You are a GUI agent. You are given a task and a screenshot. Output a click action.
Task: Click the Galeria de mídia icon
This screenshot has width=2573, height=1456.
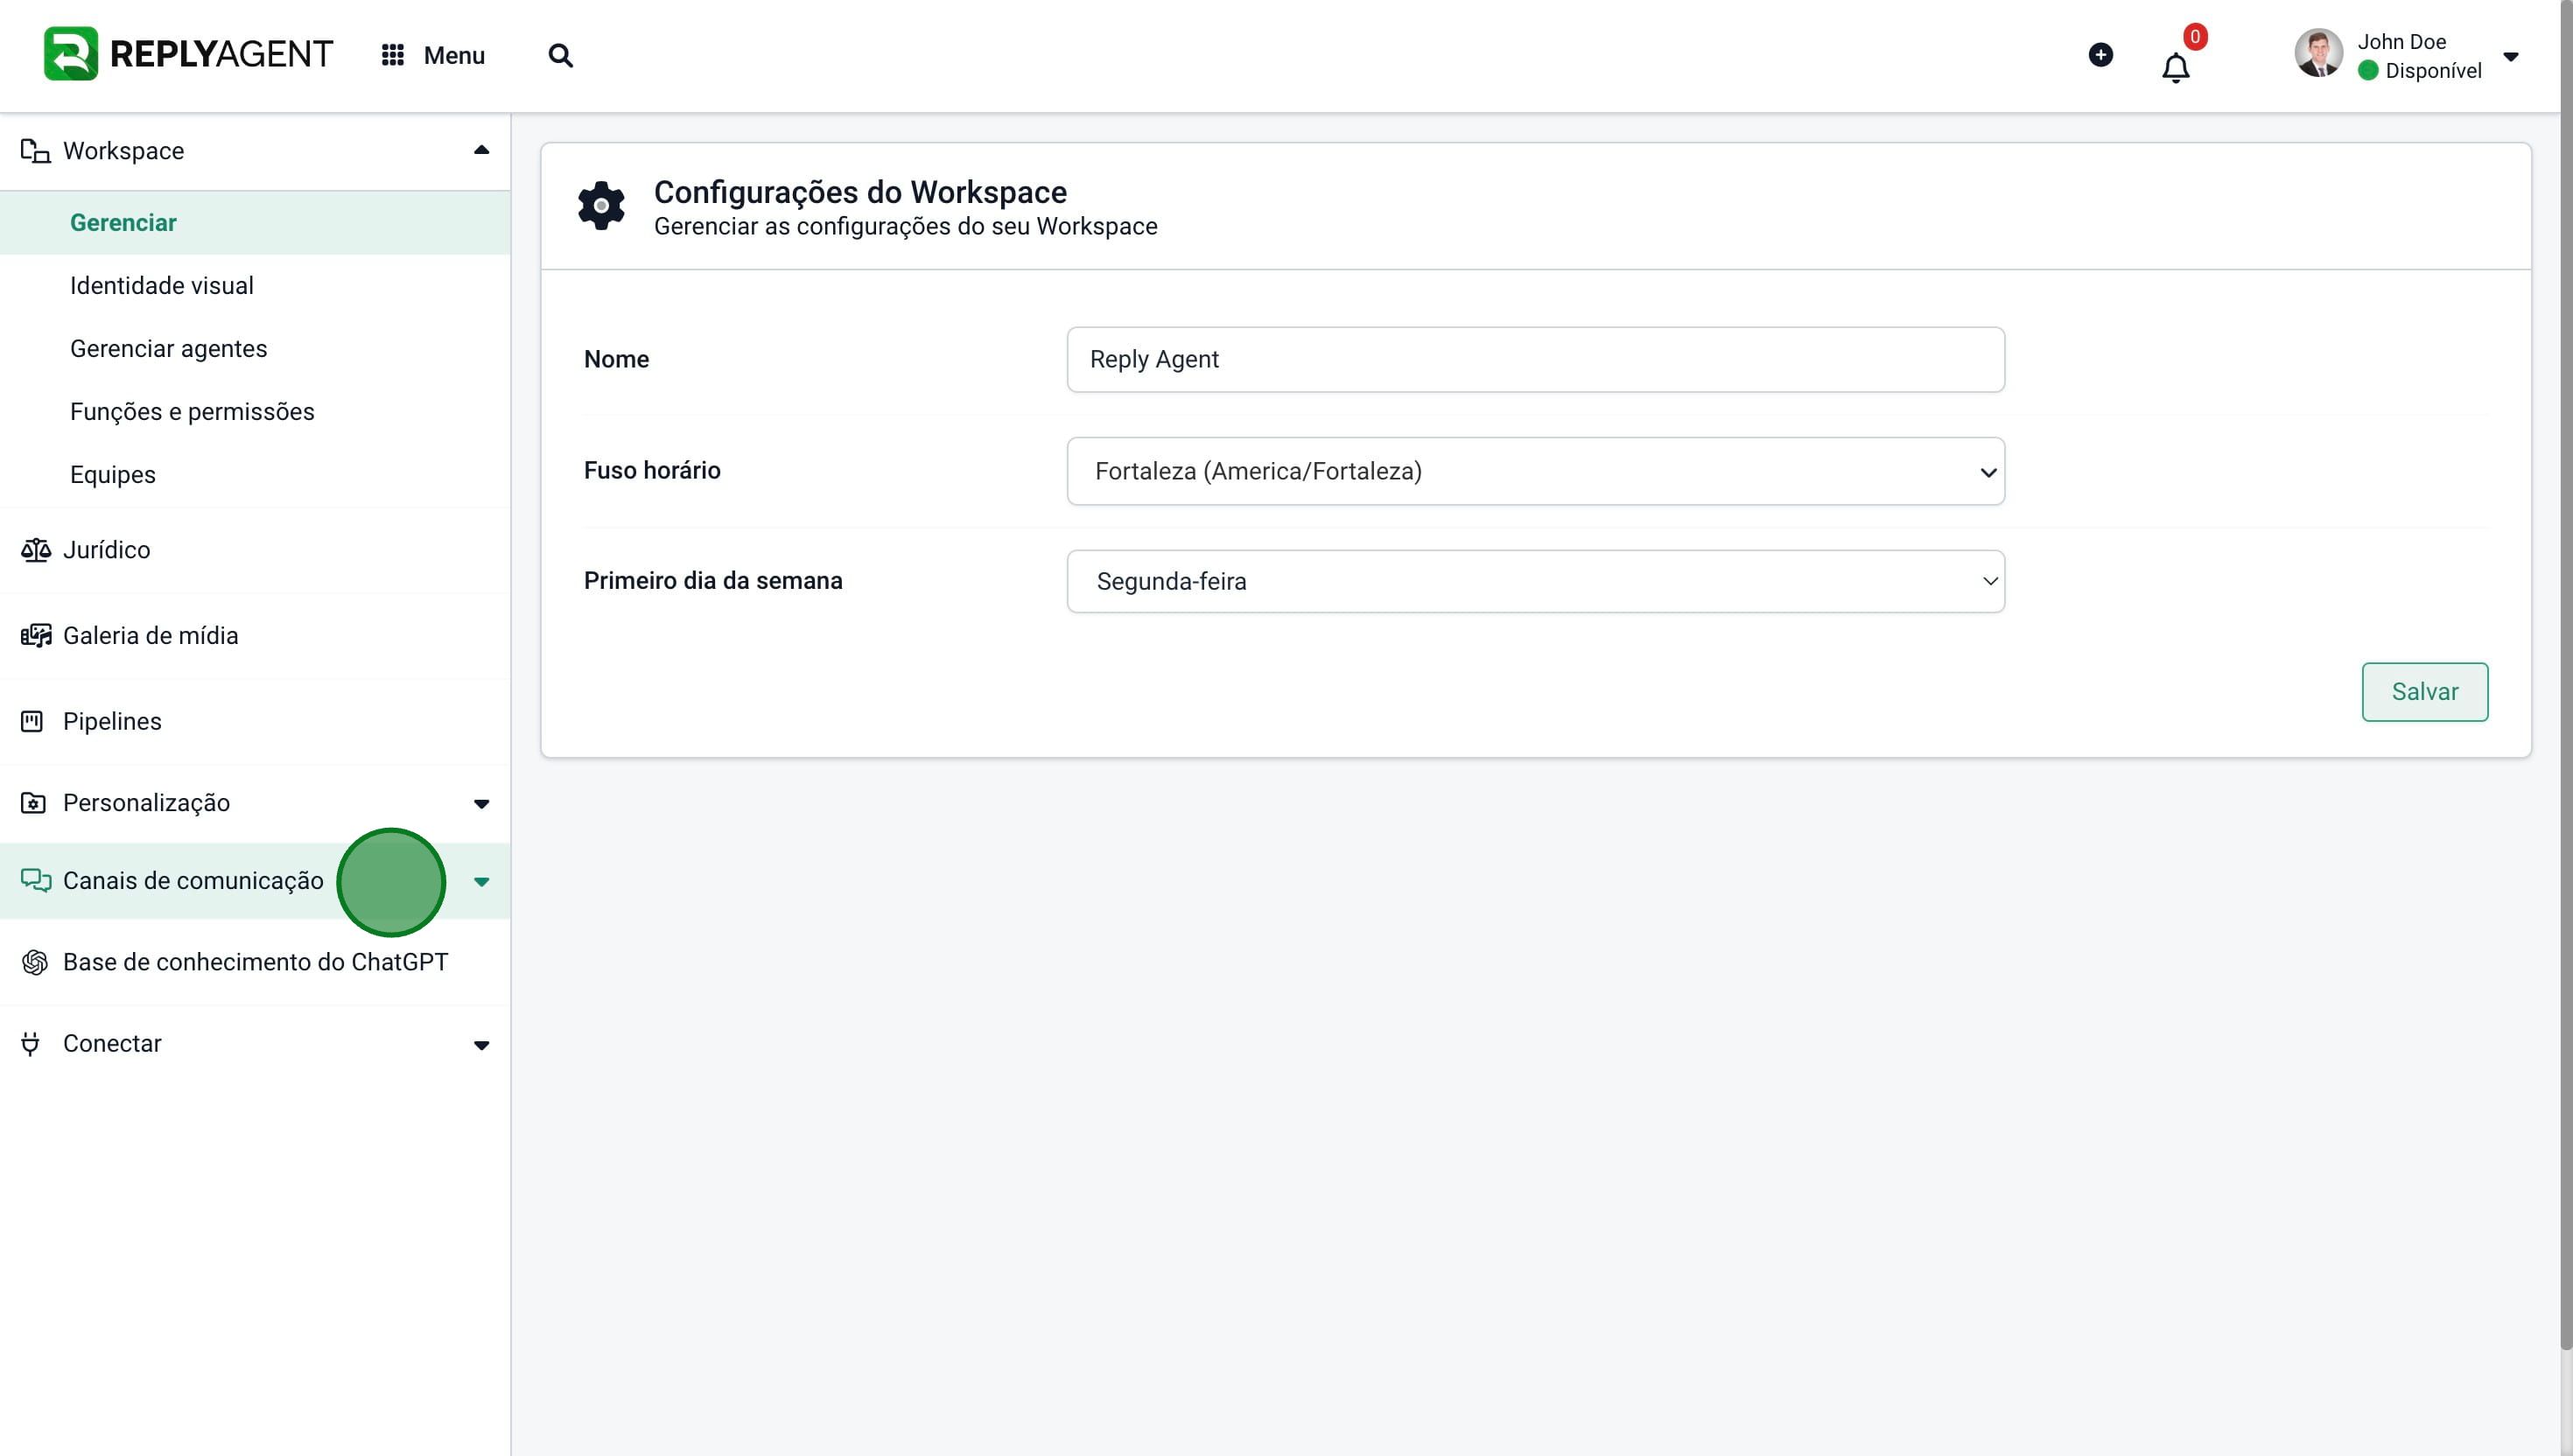pyautogui.click(x=35, y=636)
